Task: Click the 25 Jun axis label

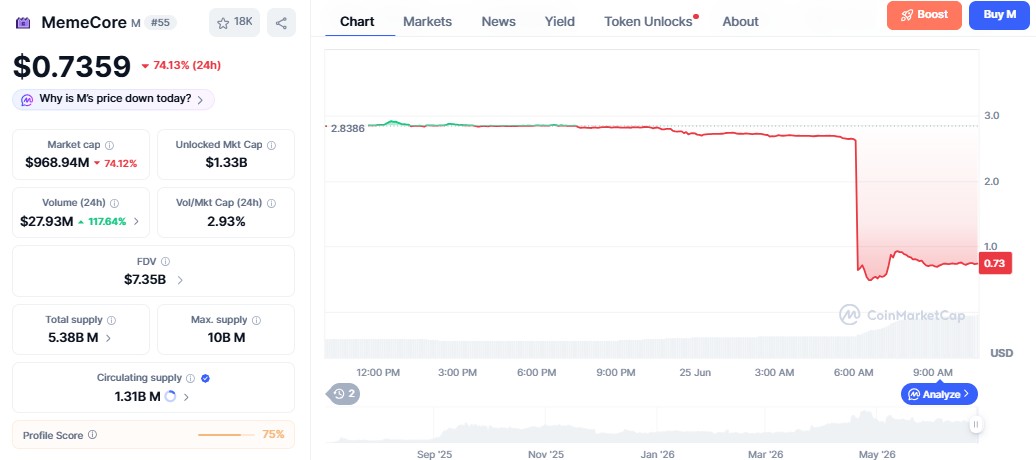Action: click(x=695, y=373)
